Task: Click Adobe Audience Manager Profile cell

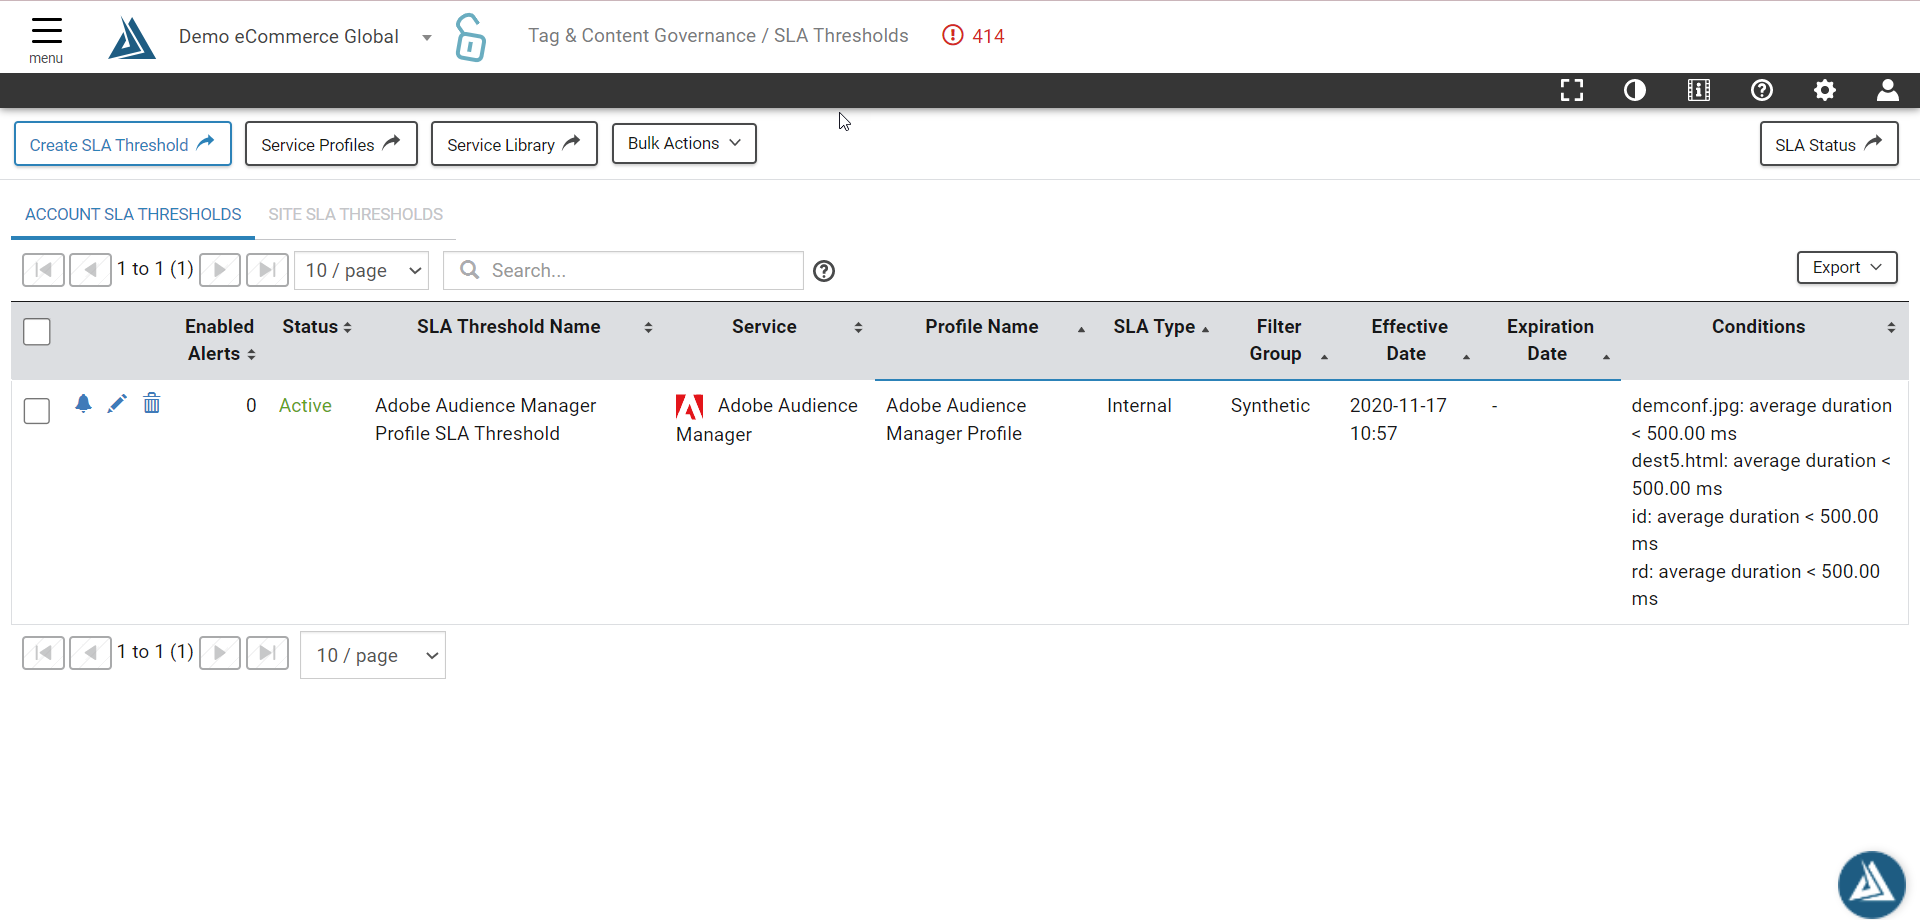Action: (956, 419)
